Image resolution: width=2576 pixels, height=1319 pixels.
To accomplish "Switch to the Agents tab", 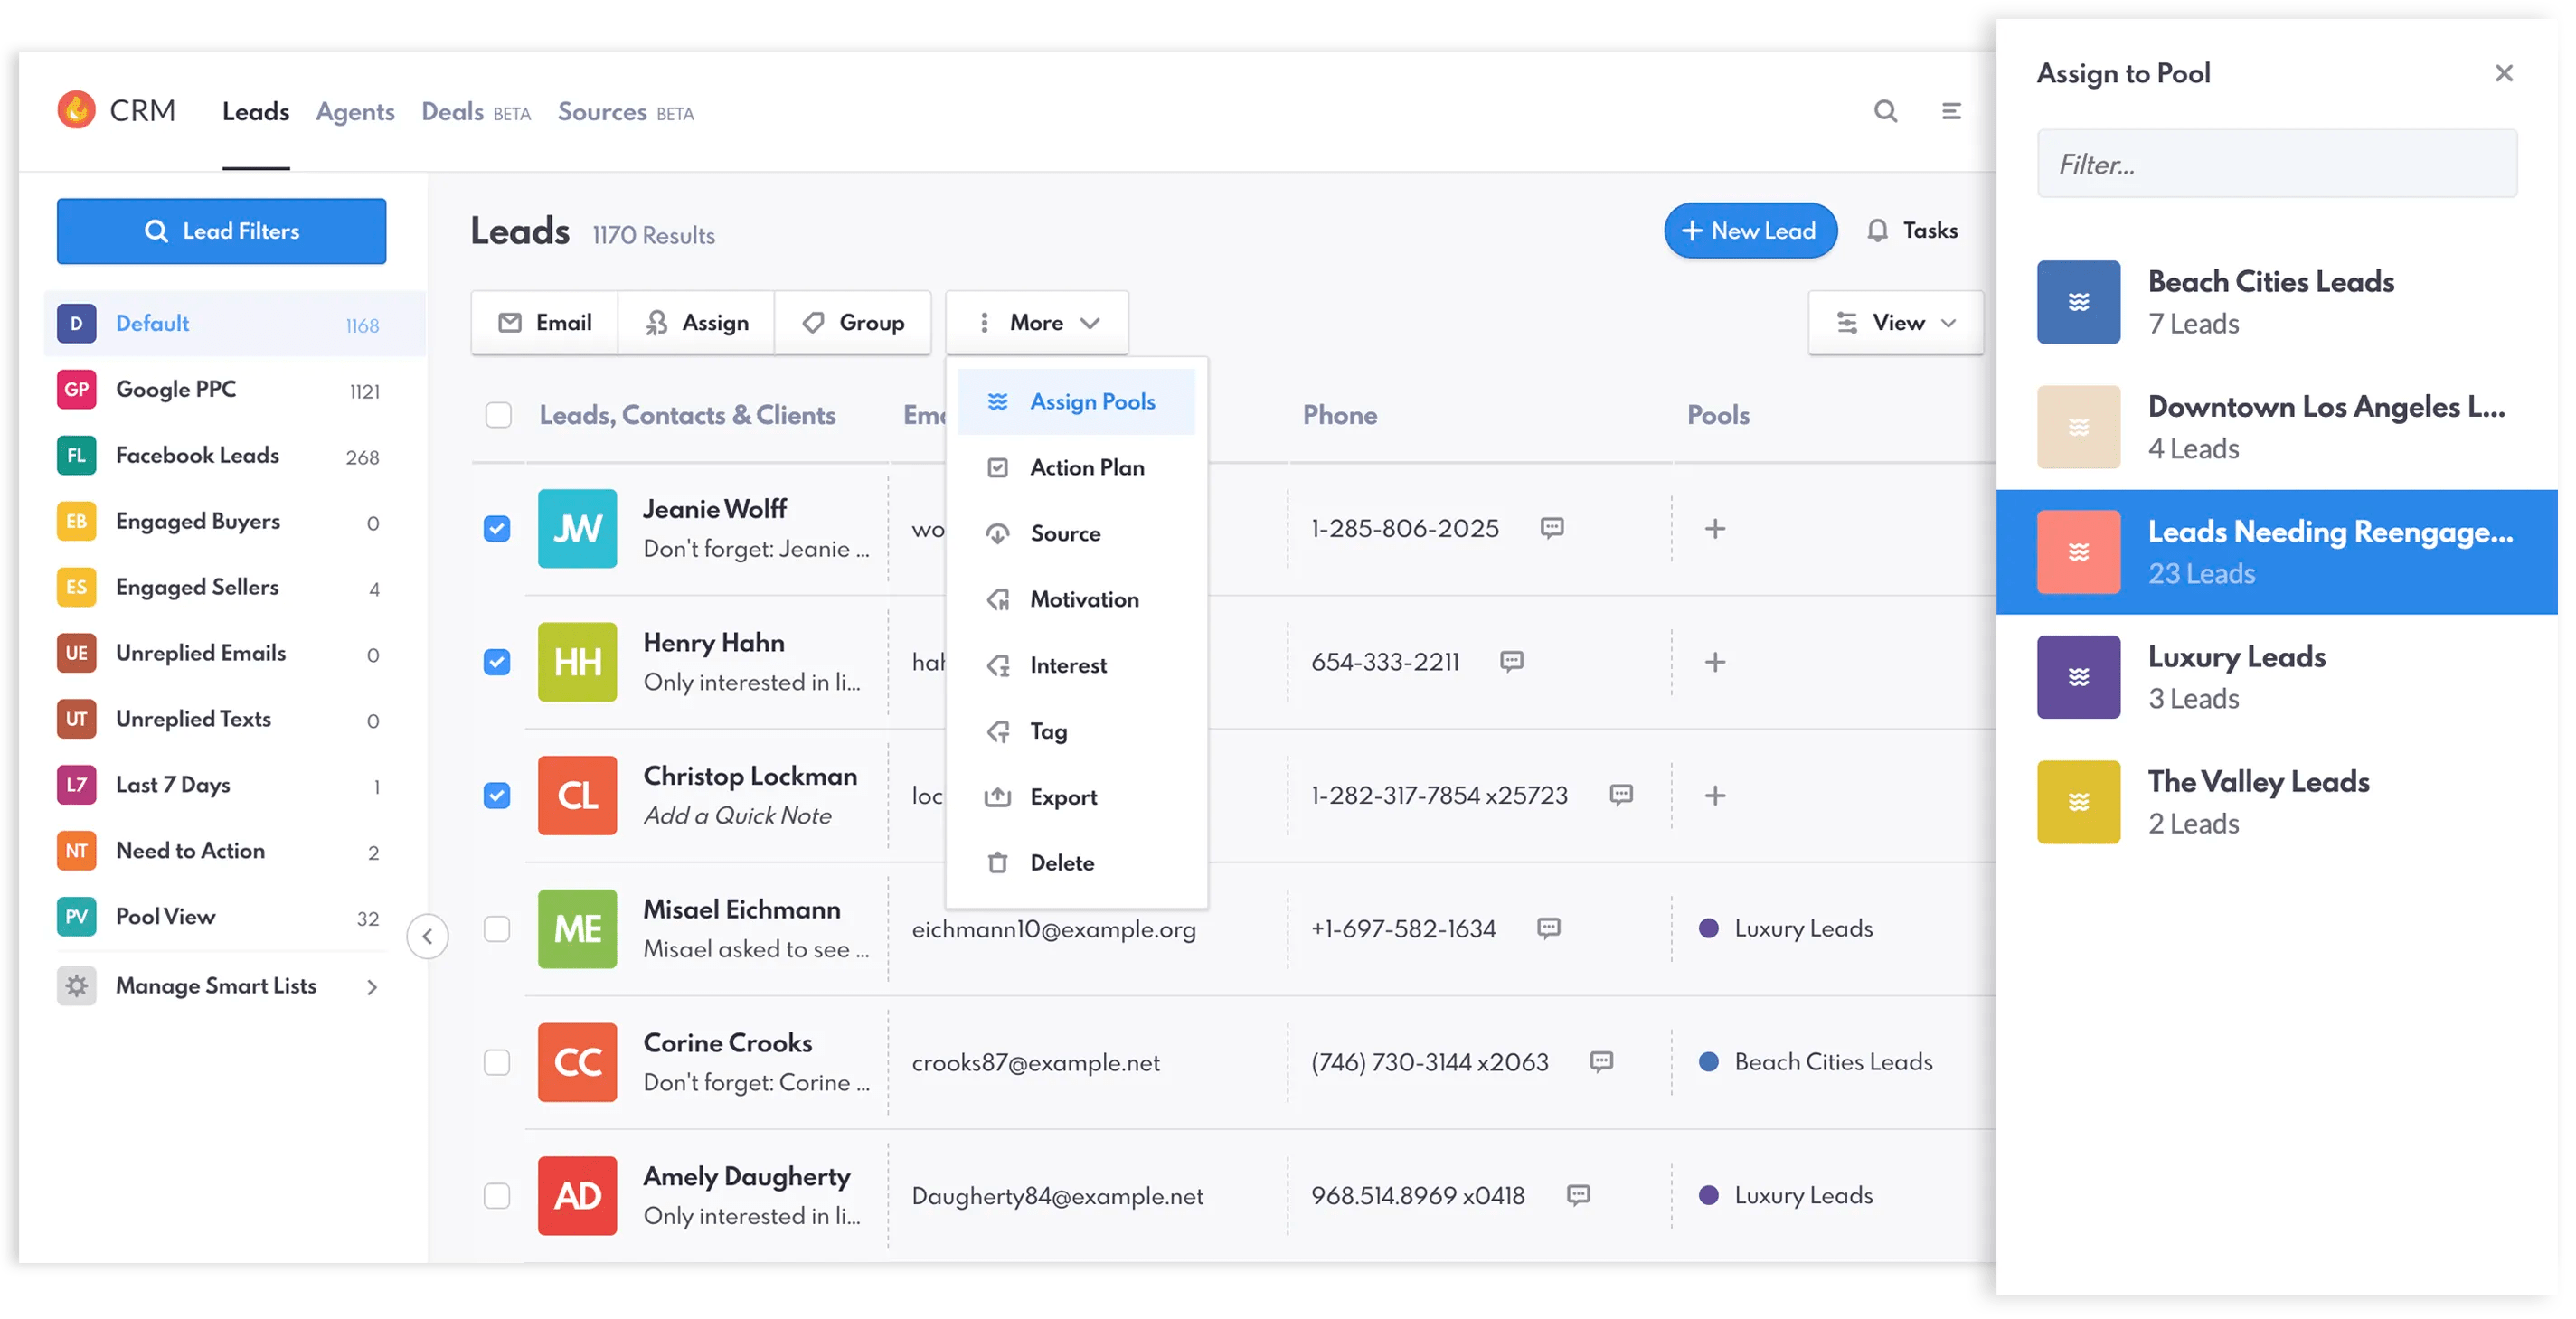I will pos(355,112).
